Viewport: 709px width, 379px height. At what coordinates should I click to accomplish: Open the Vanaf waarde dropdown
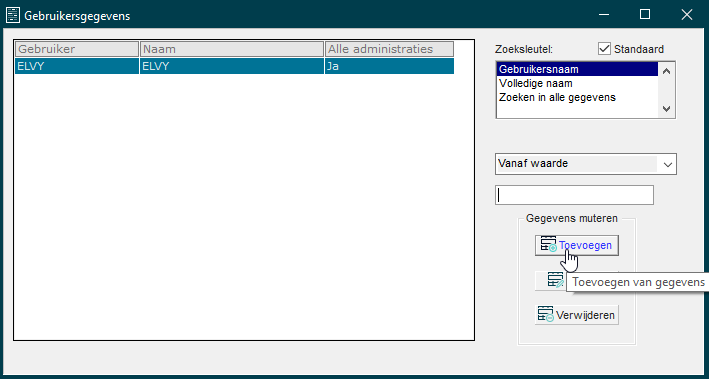(x=586, y=164)
